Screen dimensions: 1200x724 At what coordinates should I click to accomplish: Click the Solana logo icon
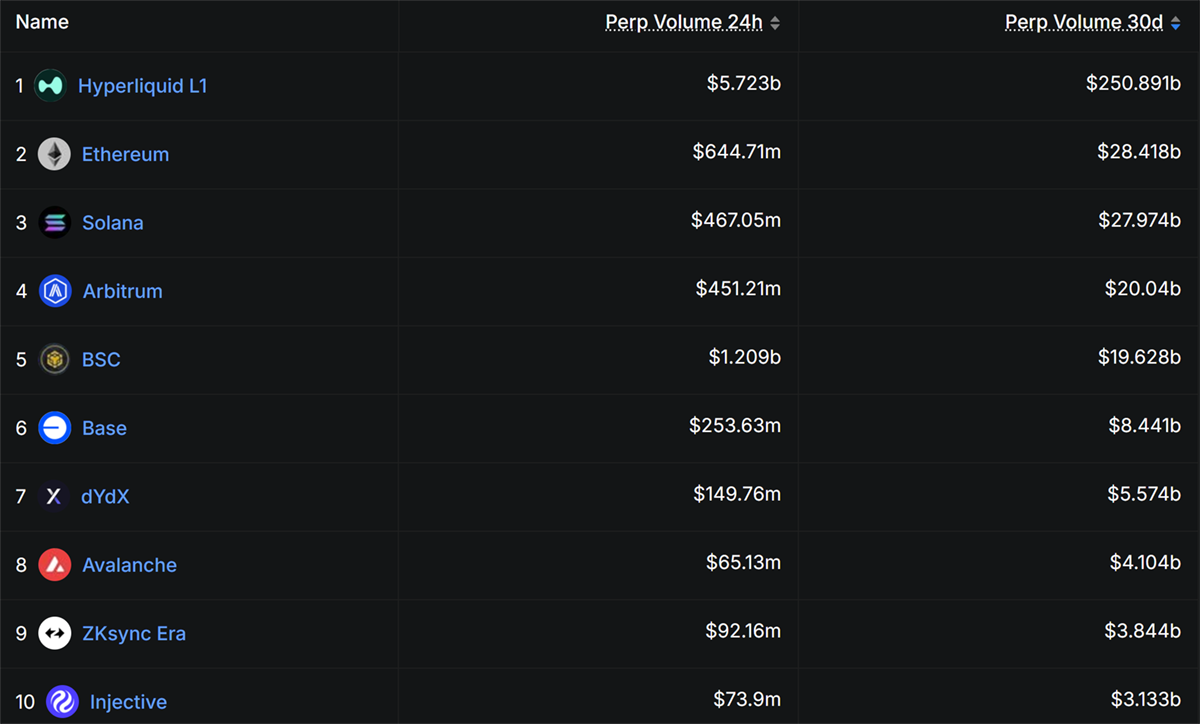(x=55, y=222)
